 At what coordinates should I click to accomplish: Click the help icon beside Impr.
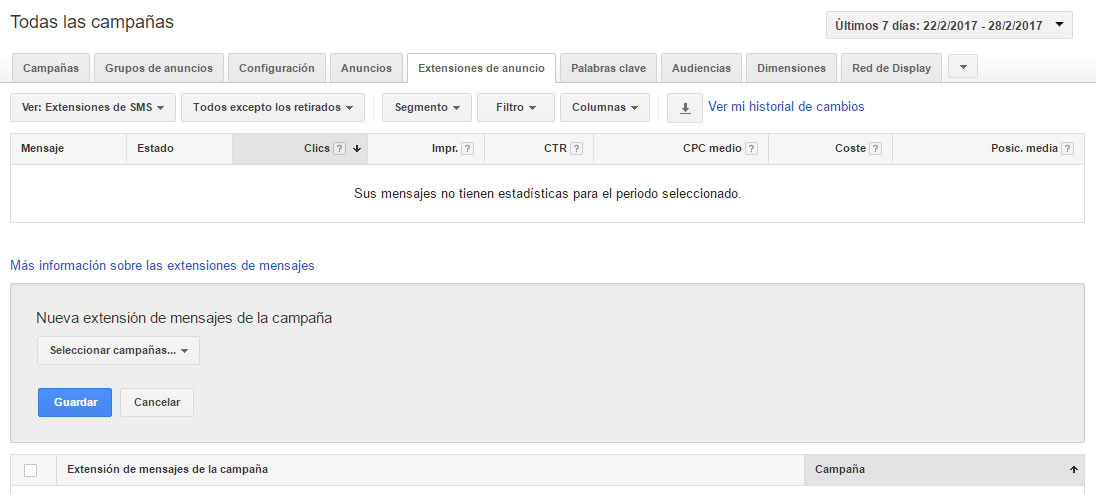pos(468,149)
